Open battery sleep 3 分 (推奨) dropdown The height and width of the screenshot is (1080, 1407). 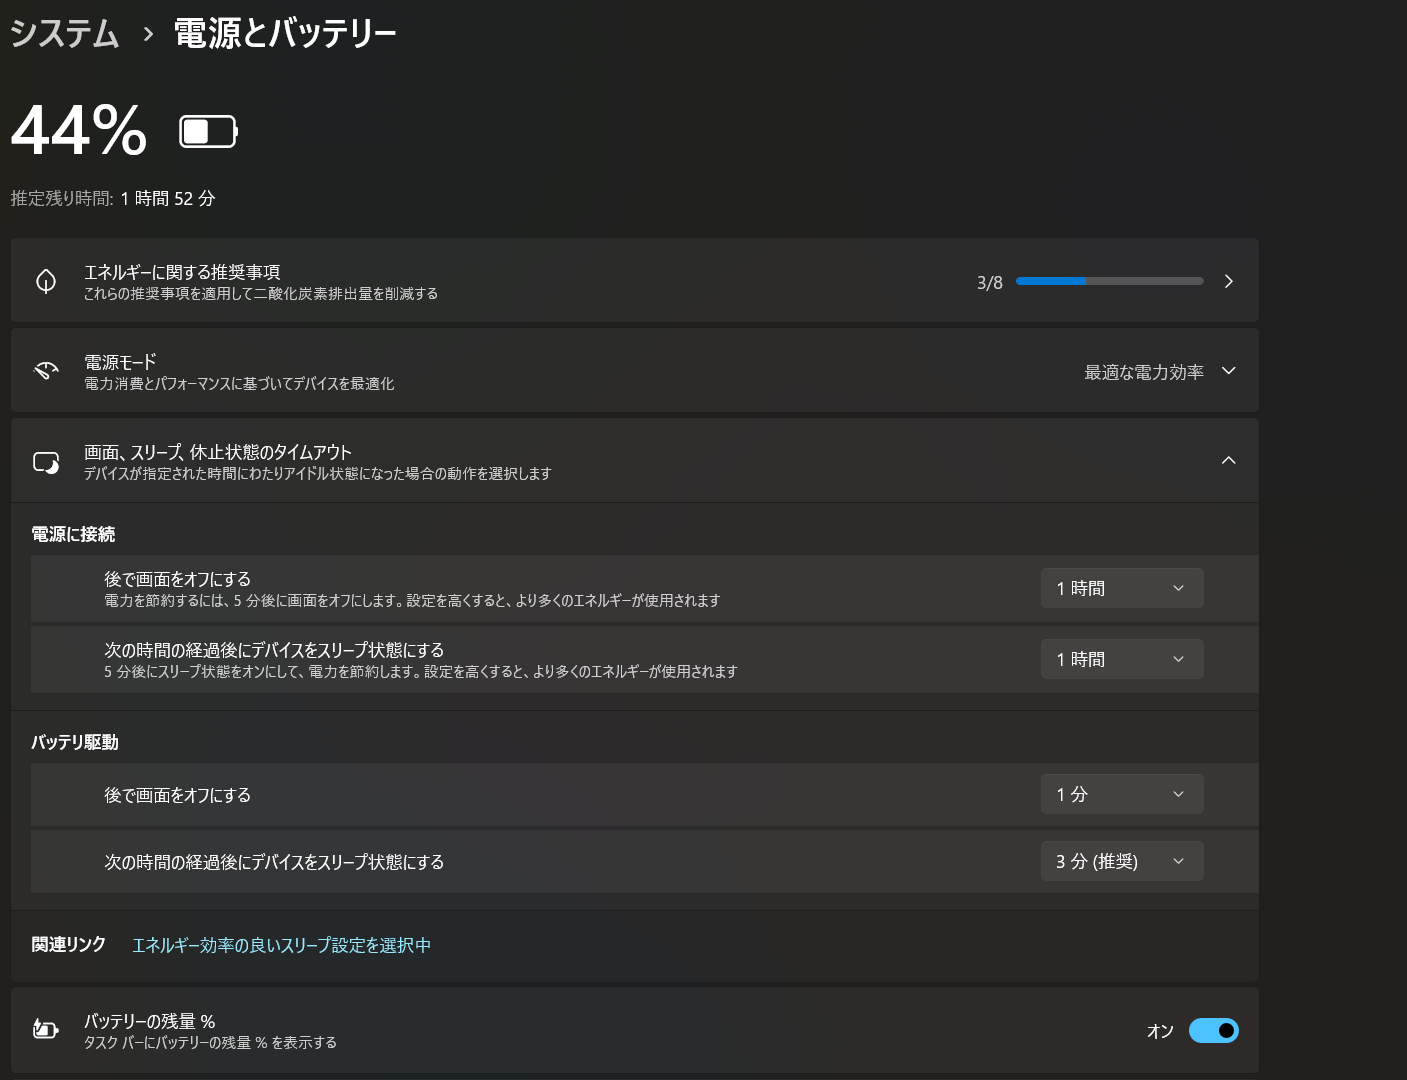tap(1122, 861)
